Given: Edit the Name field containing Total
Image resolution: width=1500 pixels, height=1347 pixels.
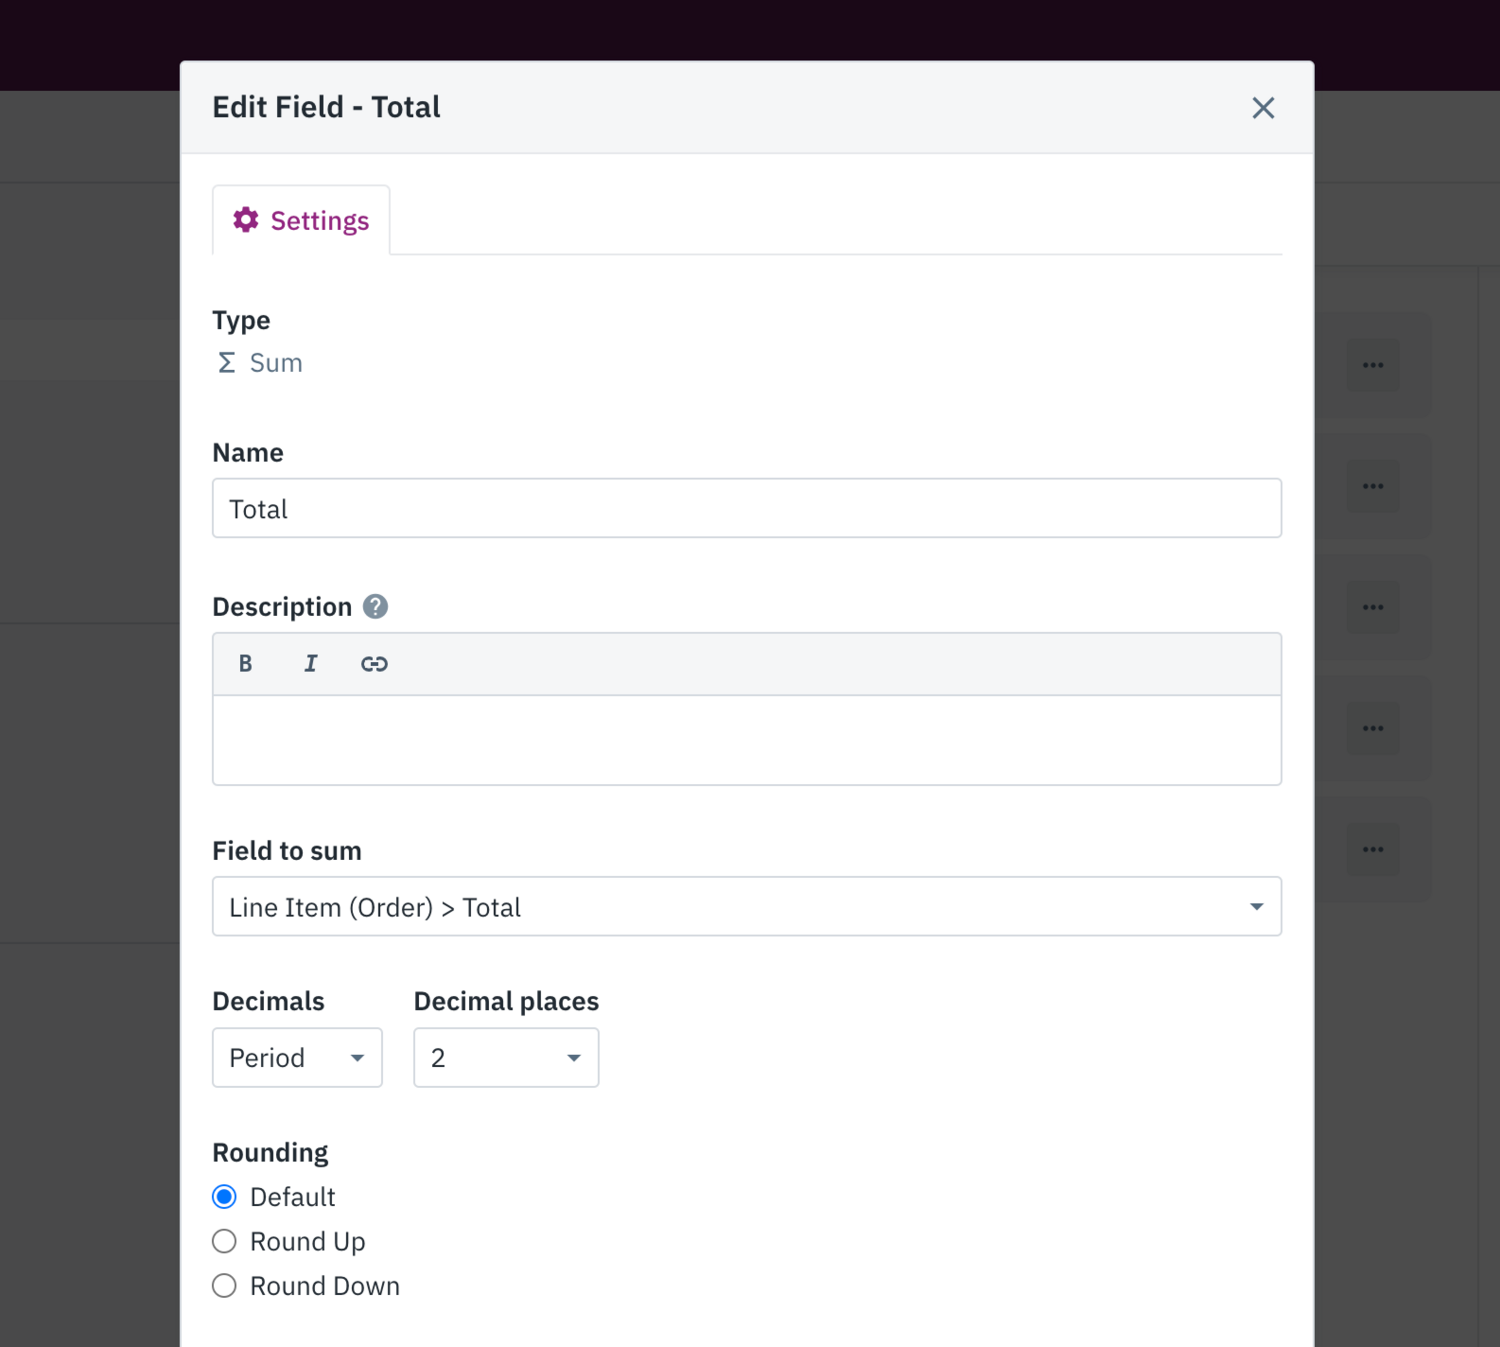Looking at the screenshot, I should coord(746,508).
